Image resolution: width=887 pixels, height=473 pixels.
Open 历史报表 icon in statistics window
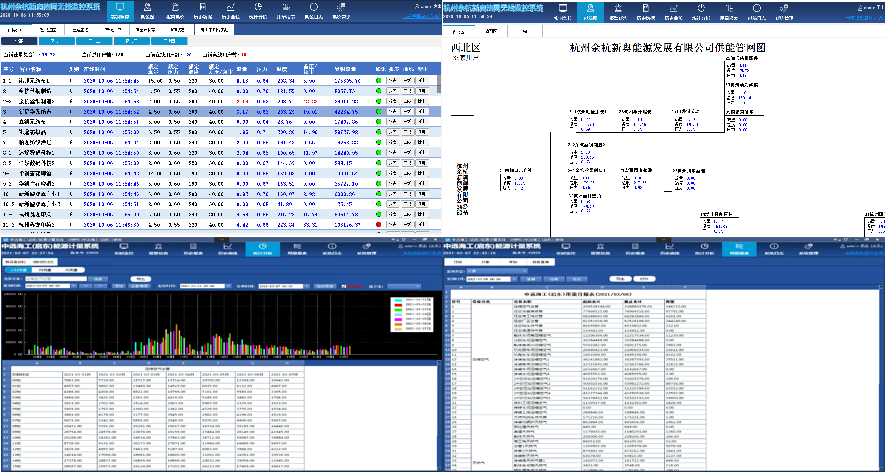pyautogui.click(x=193, y=246)
